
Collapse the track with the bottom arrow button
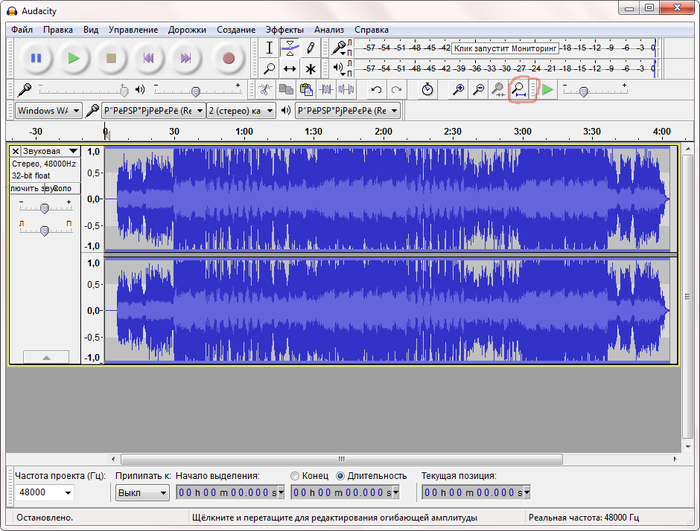click(x=44, y=357)
